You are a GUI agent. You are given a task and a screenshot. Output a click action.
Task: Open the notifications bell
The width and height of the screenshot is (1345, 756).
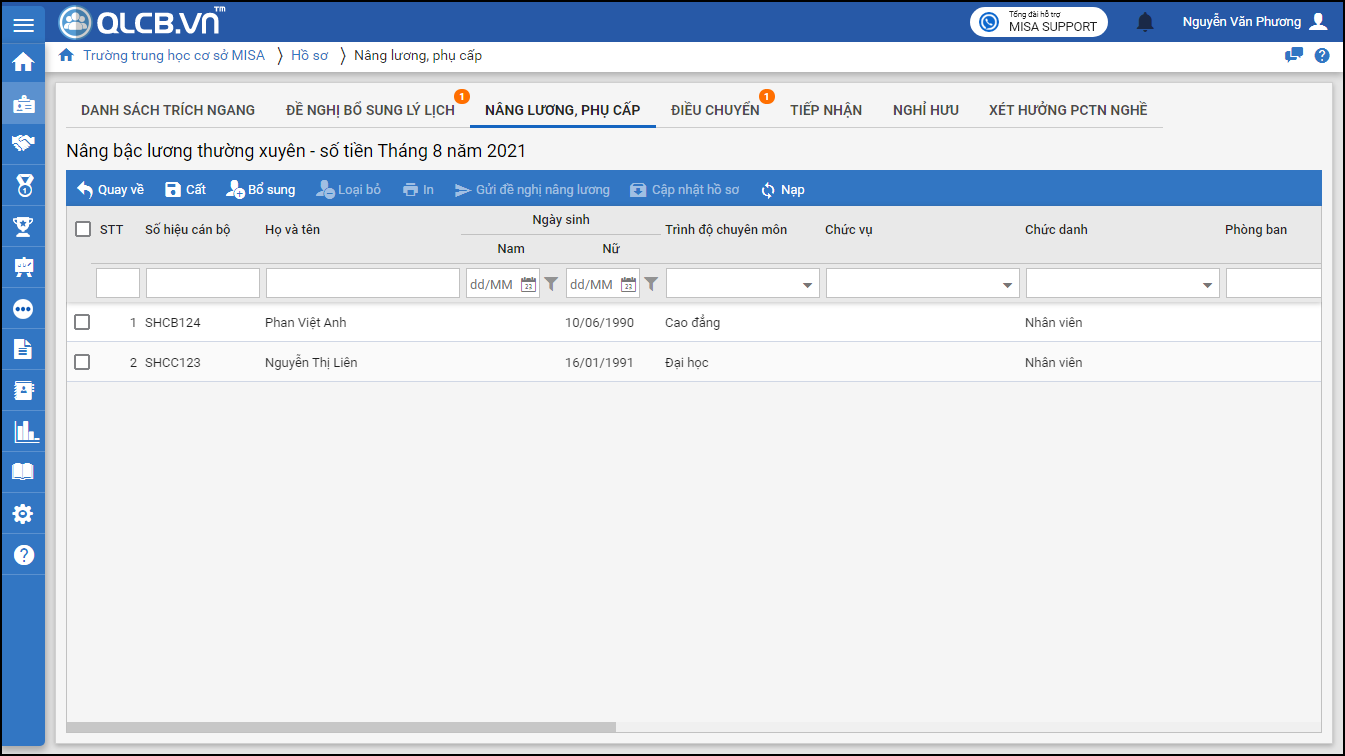[1145, 22]
